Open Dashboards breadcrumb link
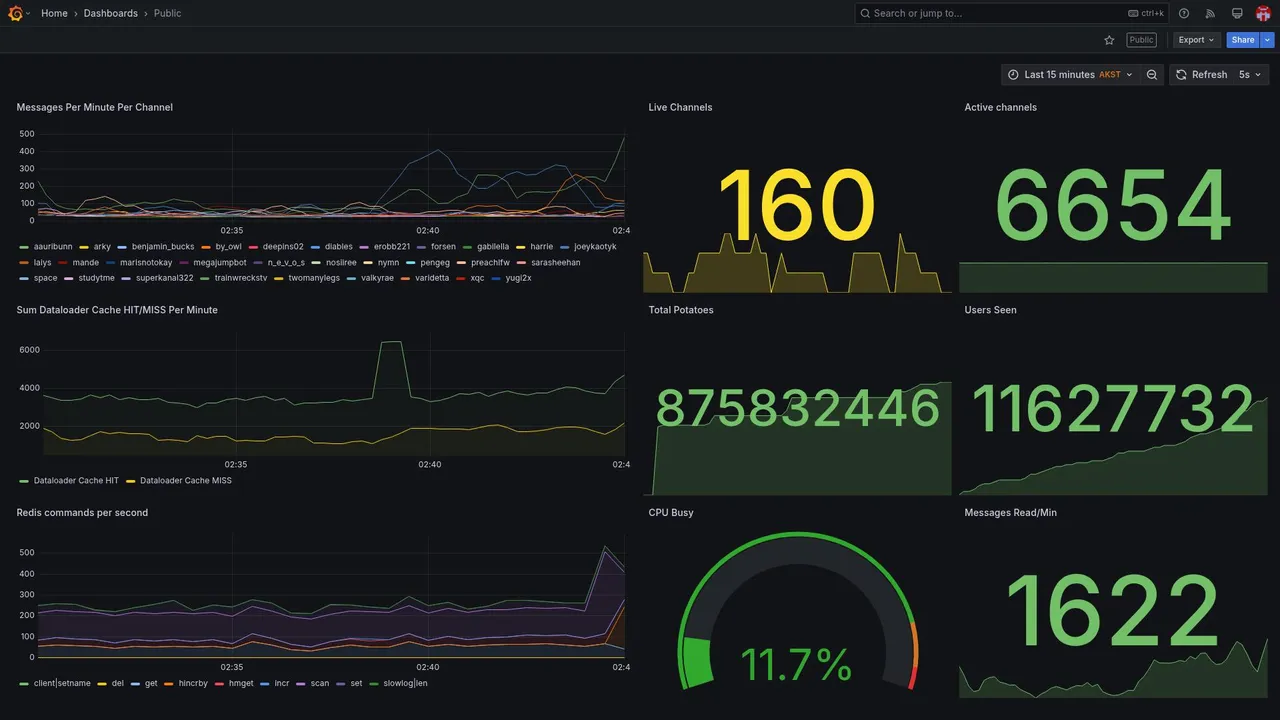The width and height of the screenshot is (1280, 720). [x=111, y=13]
